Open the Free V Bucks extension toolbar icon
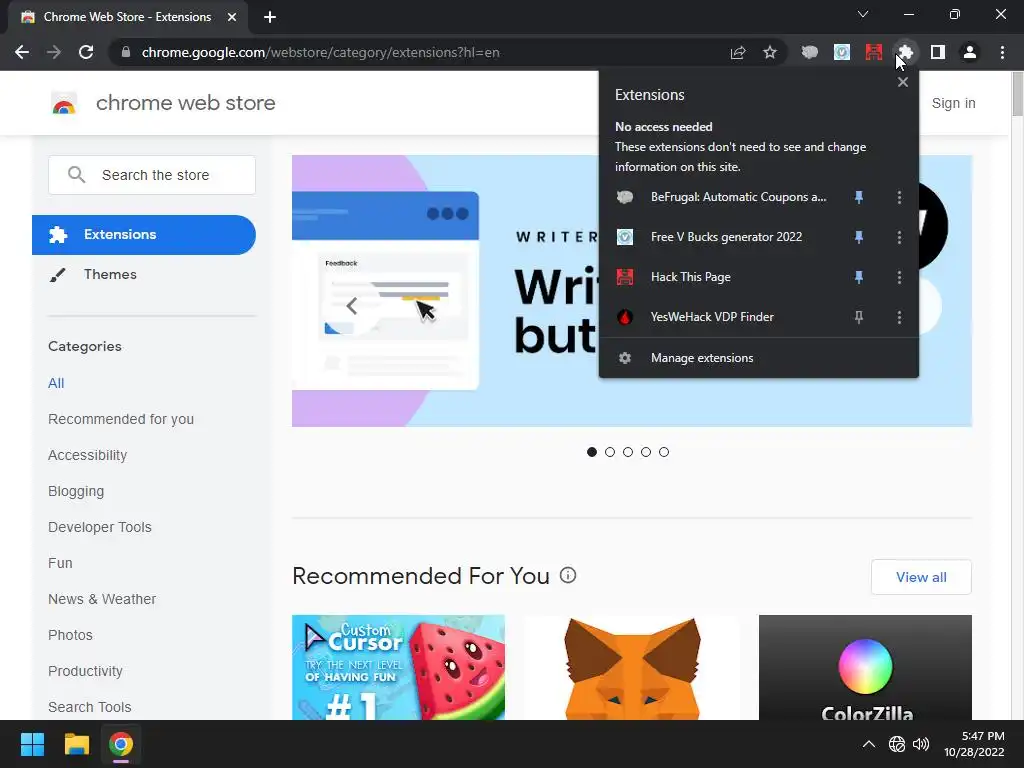1024x768 pixels. [x=842, y=52]
